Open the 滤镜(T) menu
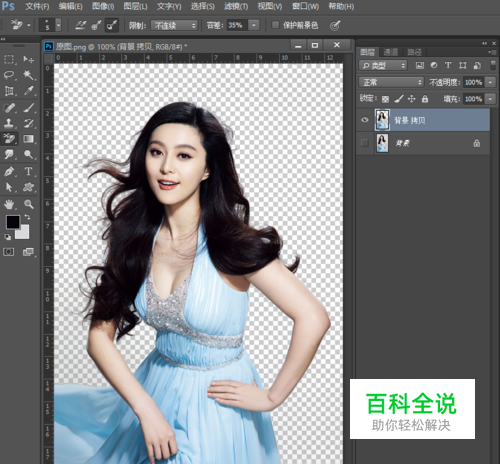Image resolution: width=500 pixels, height=464 pixels. pyautogui.click(x=236, y=6)
